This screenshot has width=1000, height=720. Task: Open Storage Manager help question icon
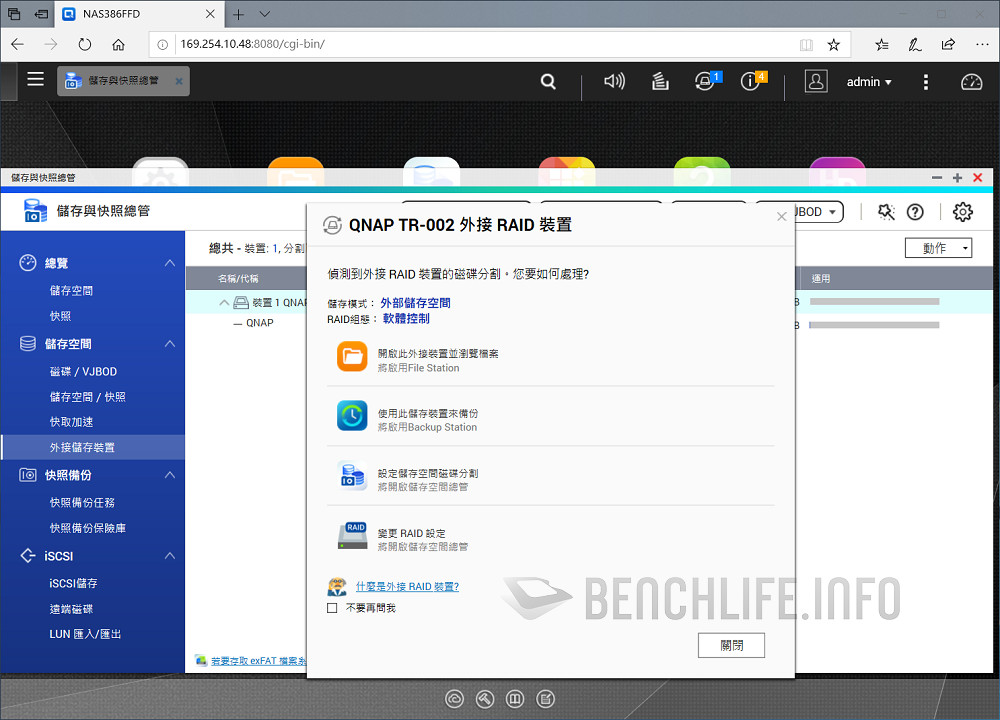(915, 212)
